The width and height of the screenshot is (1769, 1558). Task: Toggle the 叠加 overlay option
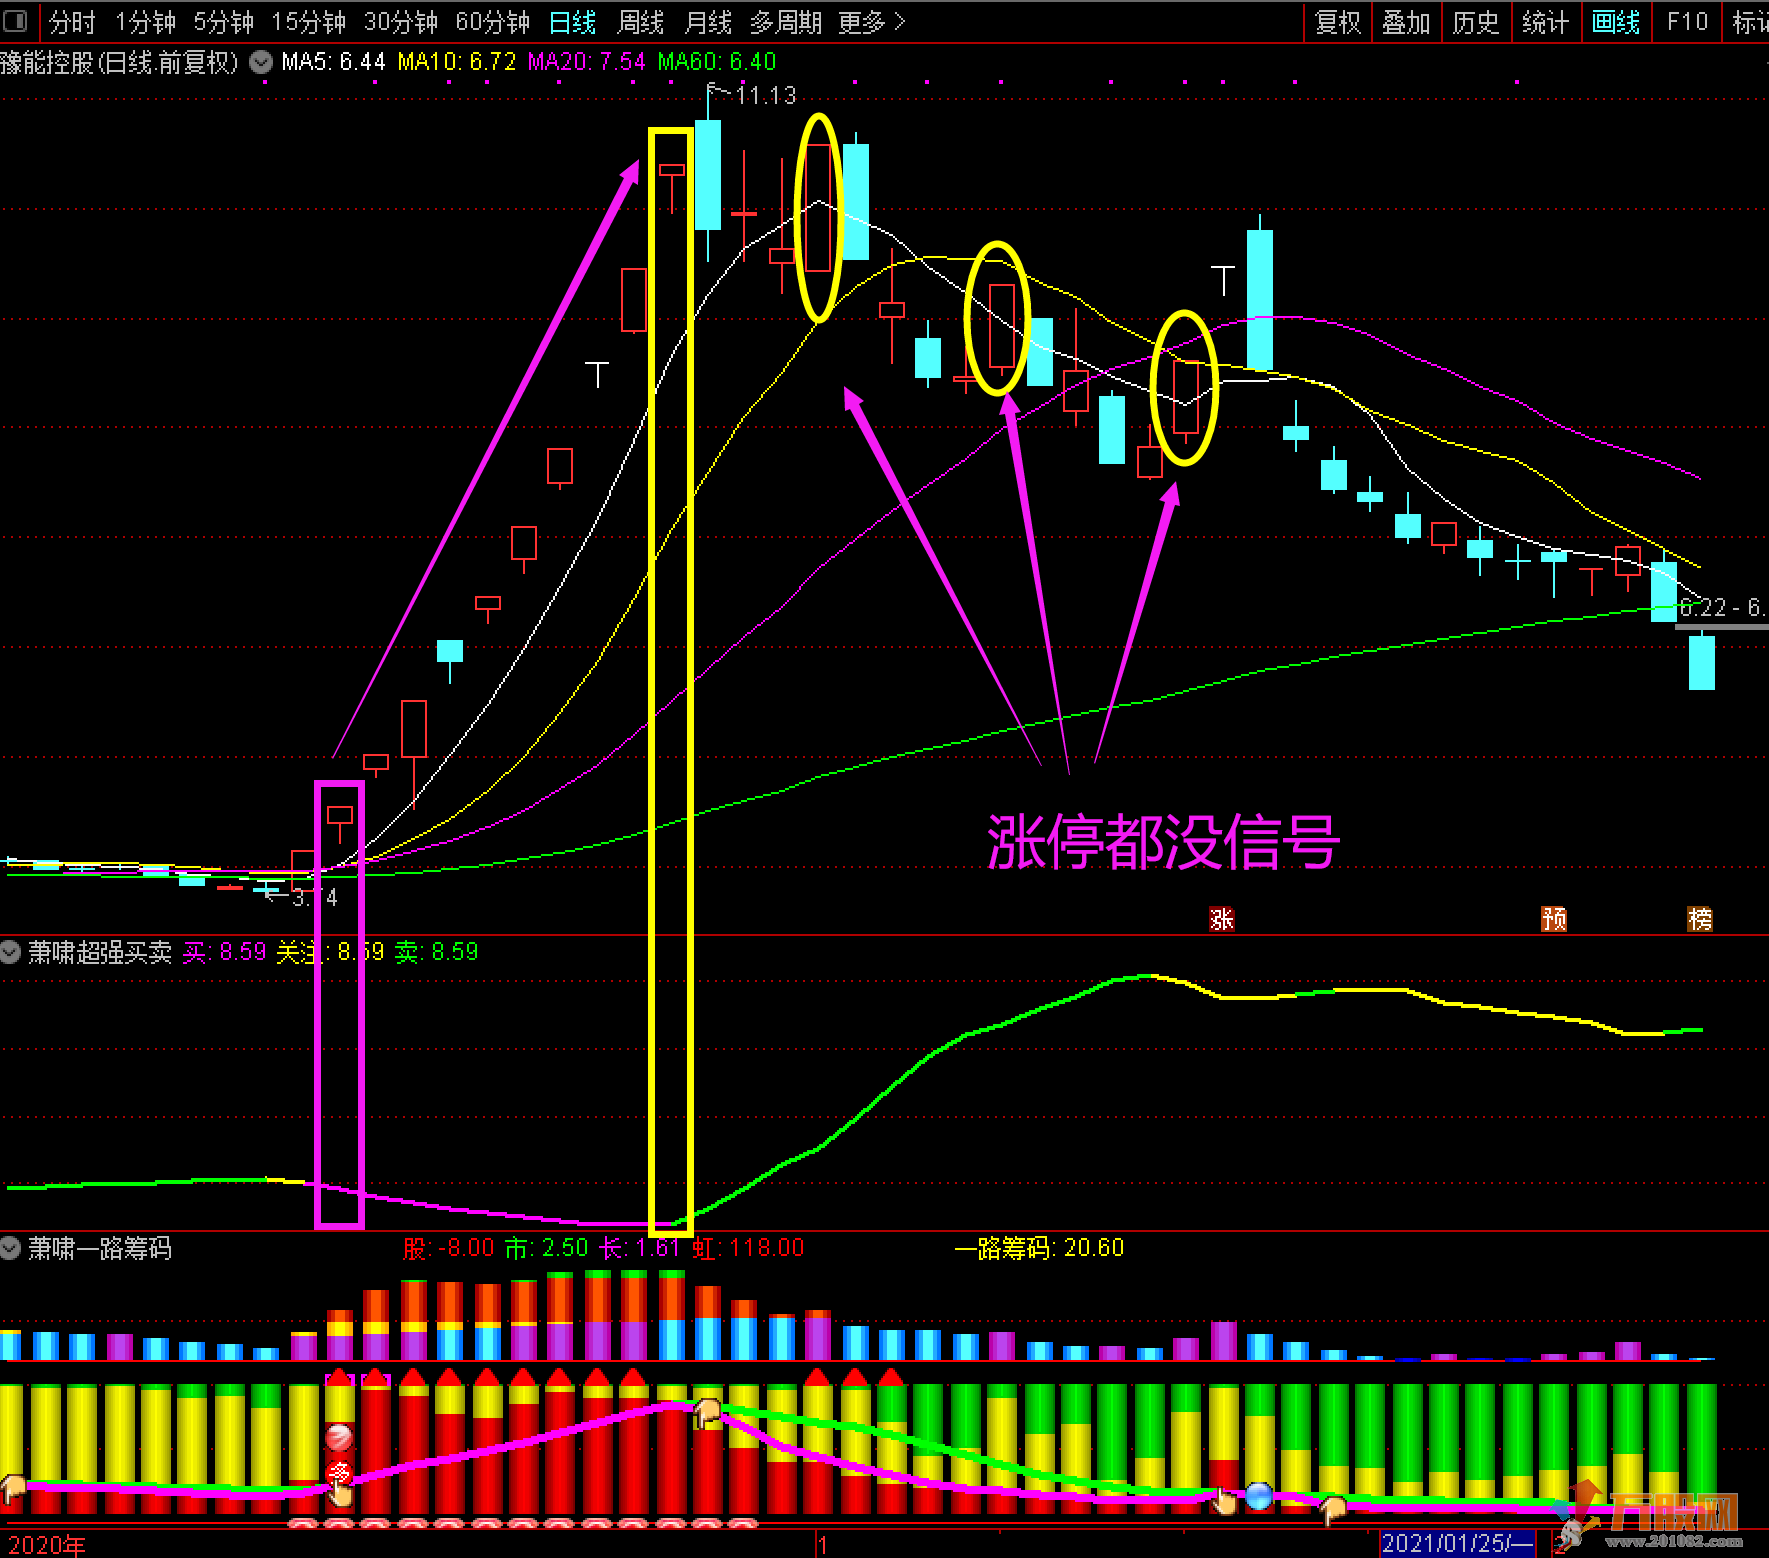[1405, 22]
